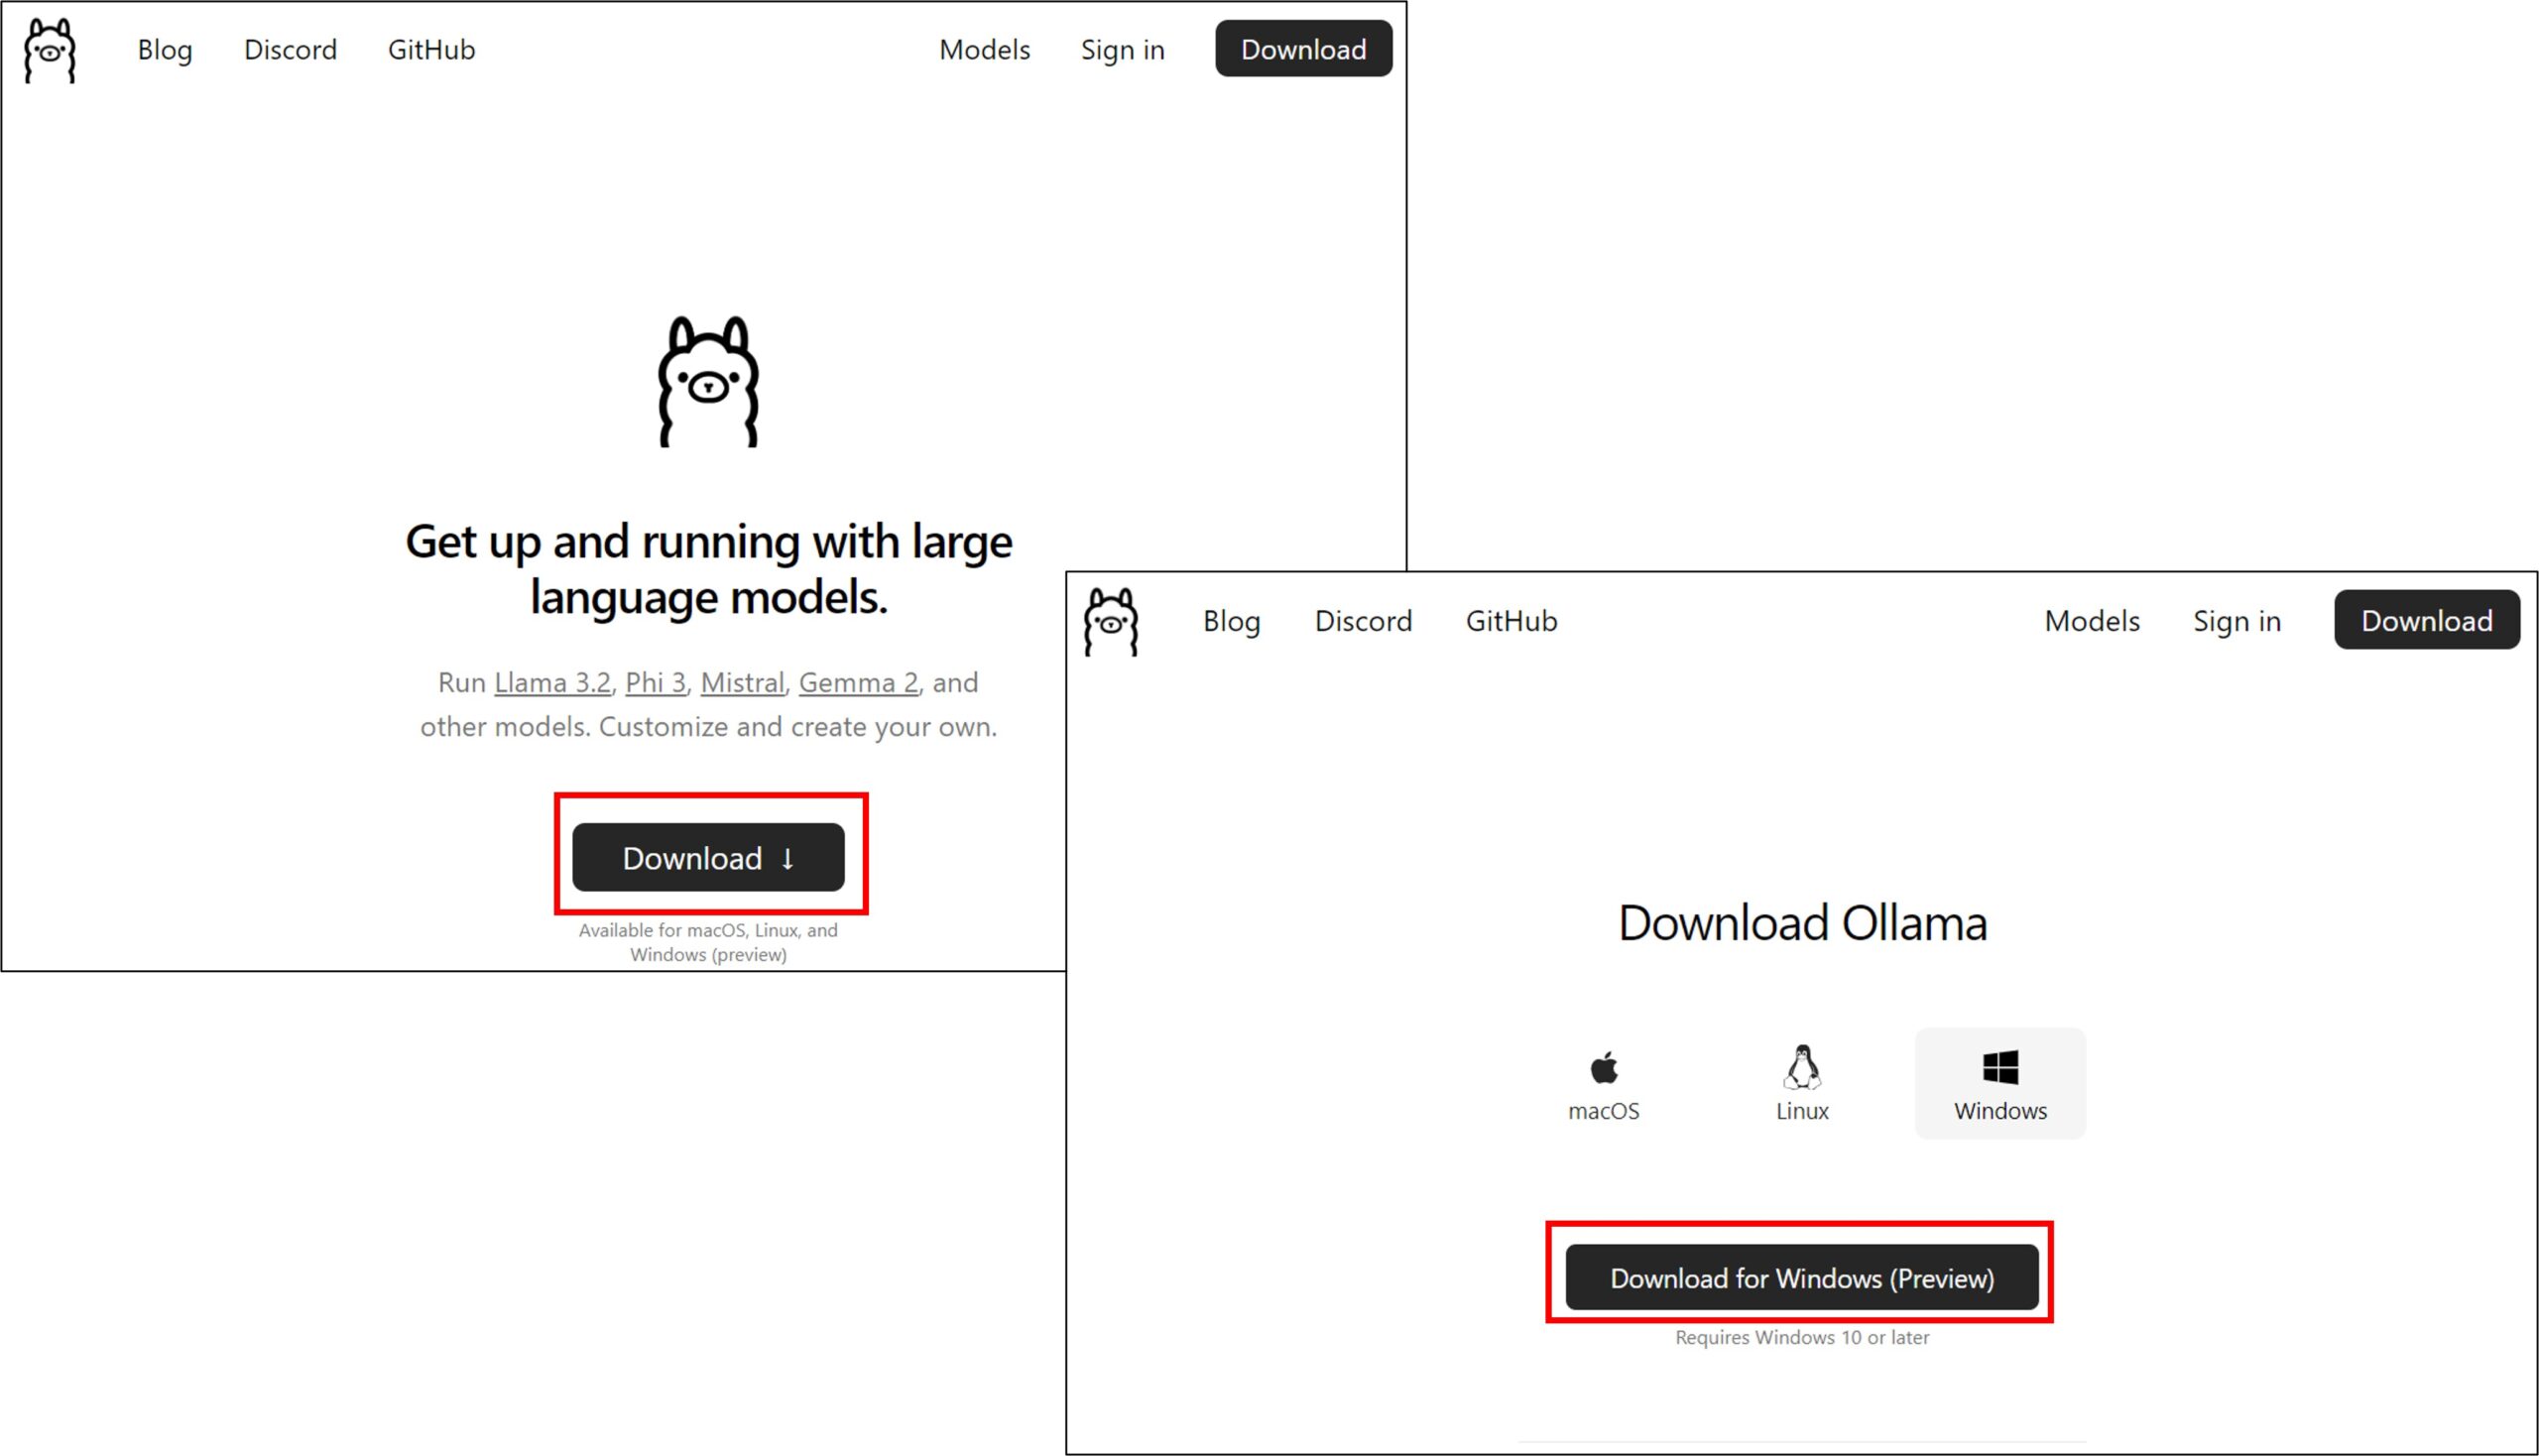The width and height of the screenshot is (2539, 1456).
Task: Click Download for Windows (Preview) button
Action: (x=1801, y=1278)
